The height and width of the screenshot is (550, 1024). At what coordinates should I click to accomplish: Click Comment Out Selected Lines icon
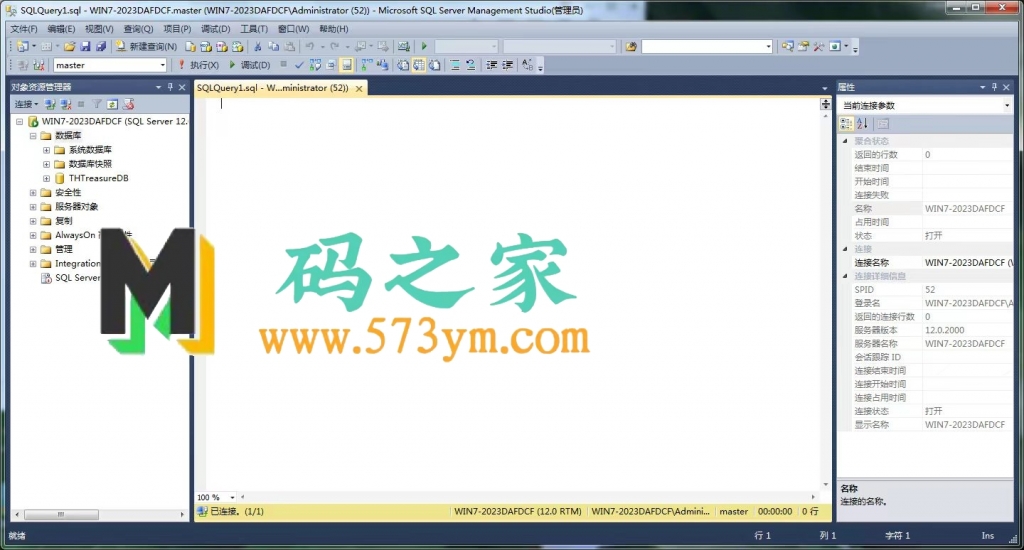point(455,65)
